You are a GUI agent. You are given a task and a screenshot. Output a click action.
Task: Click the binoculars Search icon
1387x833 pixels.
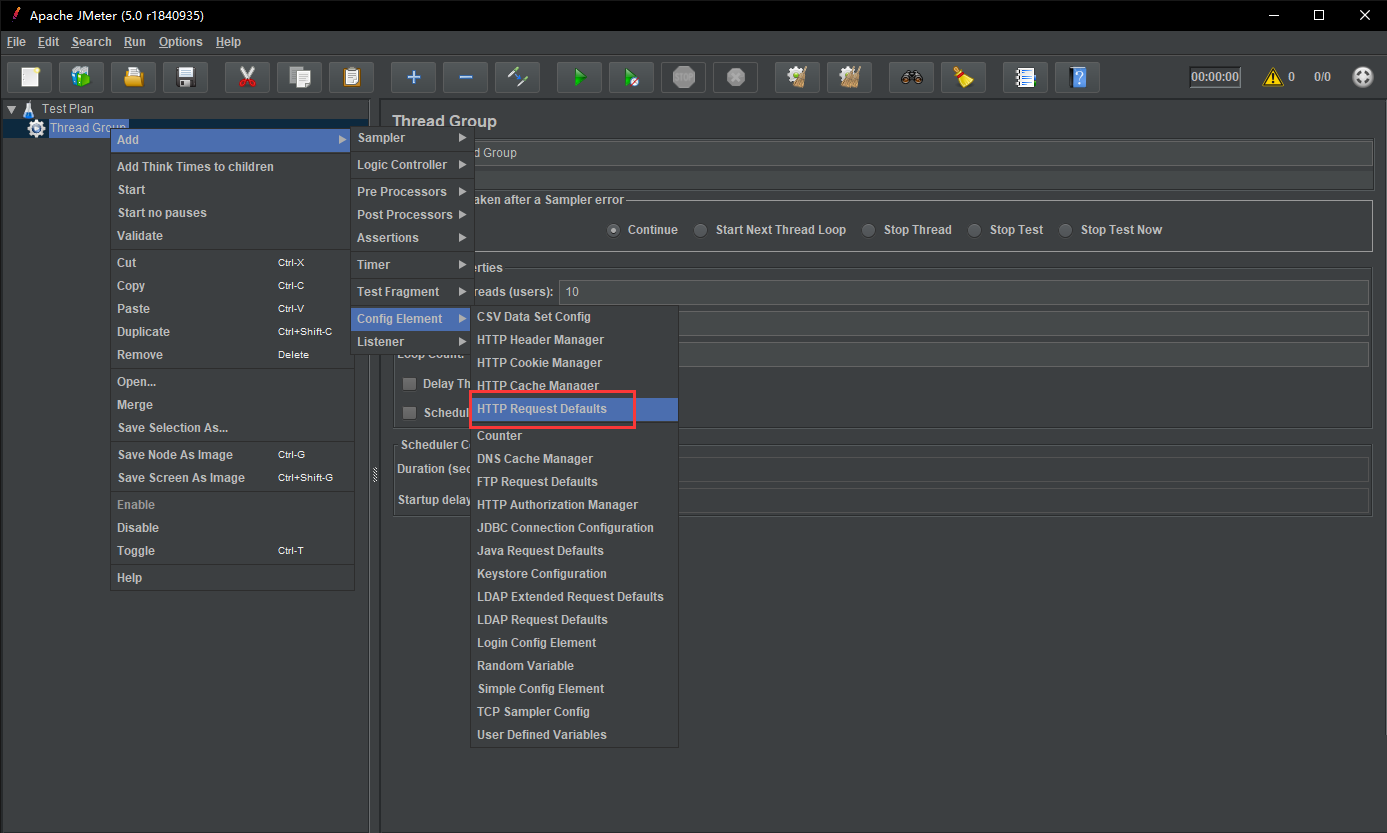(x=911, y=77)
